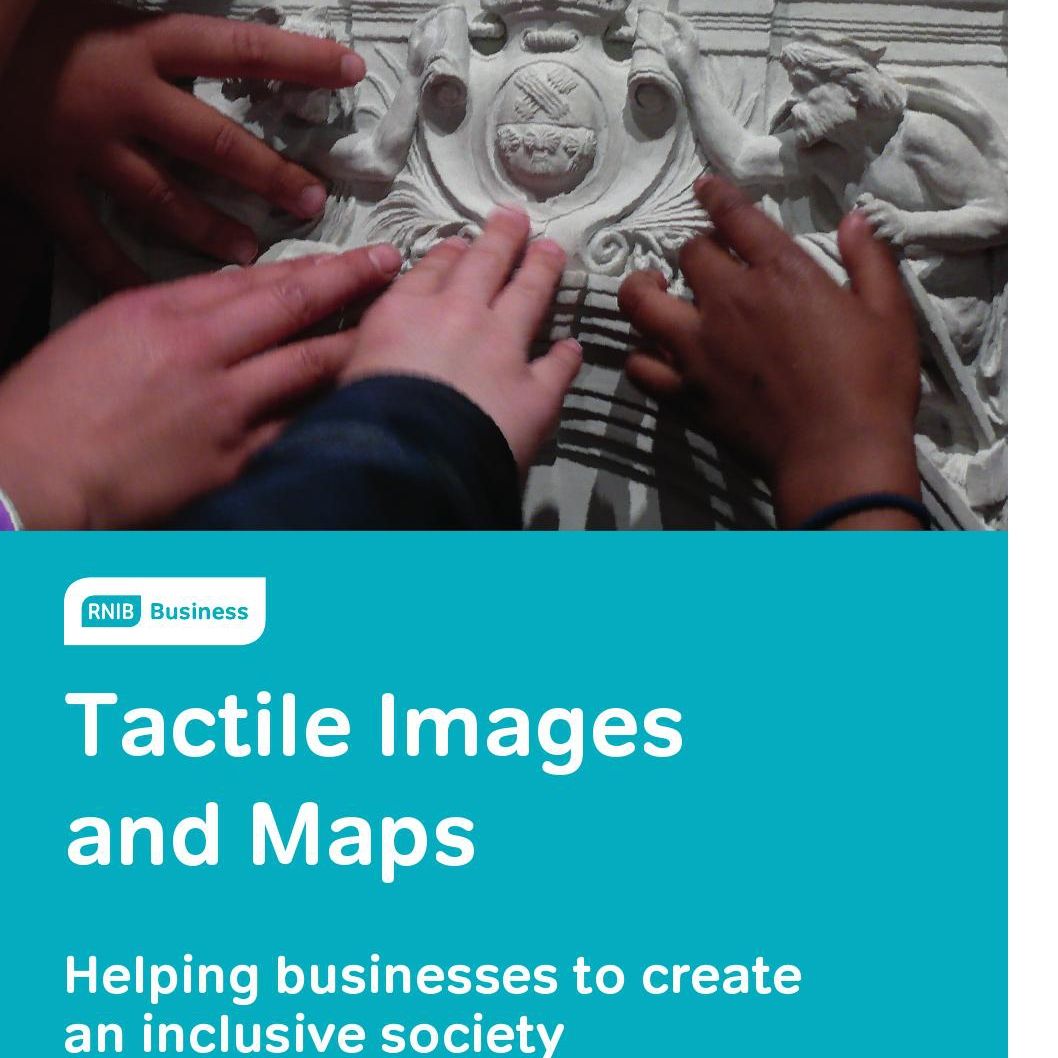
Task: Click the blue bracelet on the wrist
Action: pos(860,510)
